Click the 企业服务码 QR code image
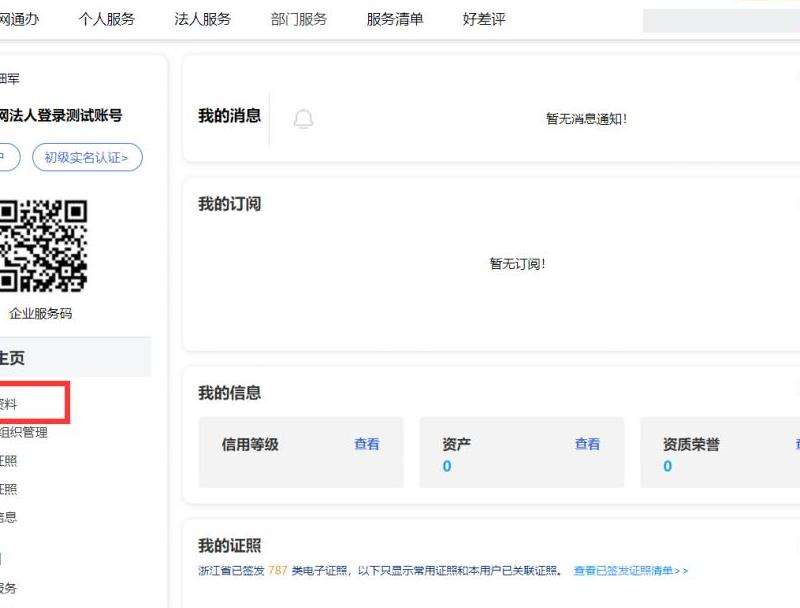This screenshot has width=800, height=608. coord(42,245)
